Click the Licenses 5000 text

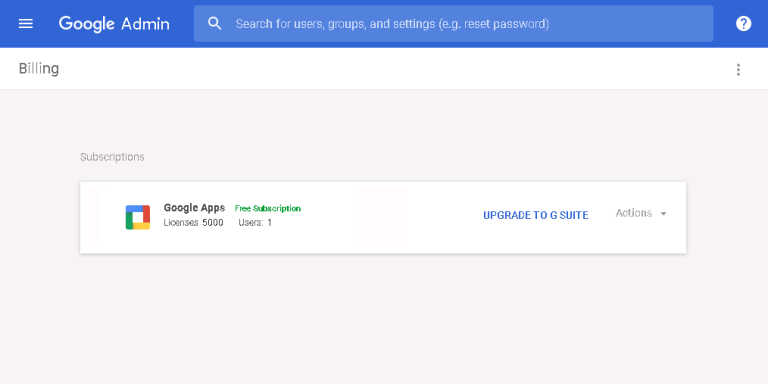193,223
